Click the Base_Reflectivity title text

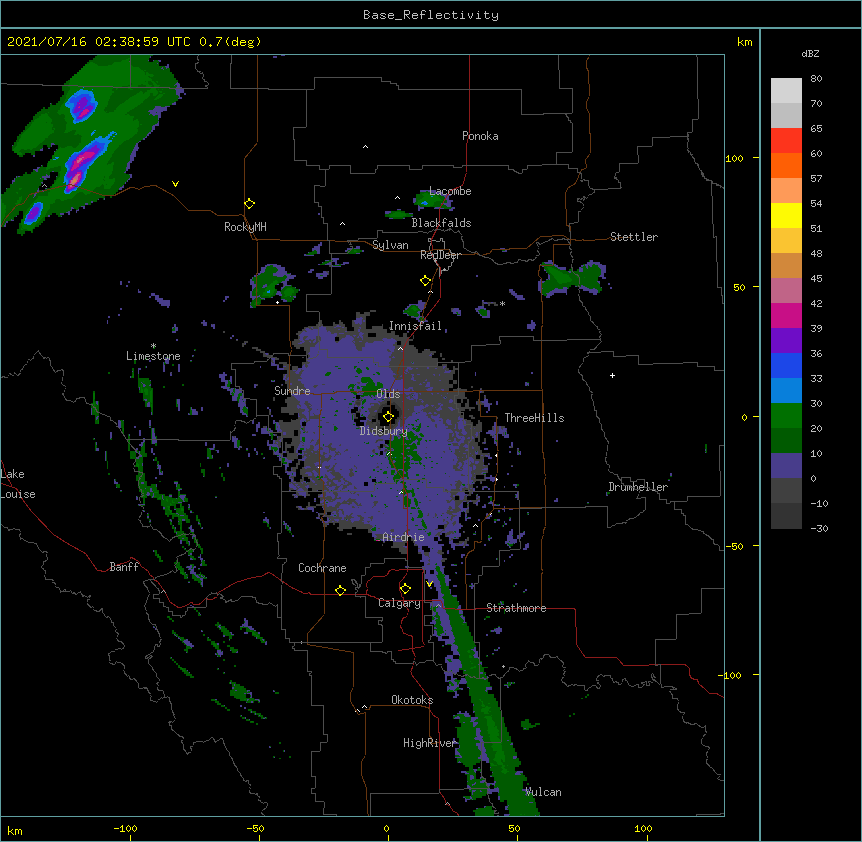(x=431, y=15)
